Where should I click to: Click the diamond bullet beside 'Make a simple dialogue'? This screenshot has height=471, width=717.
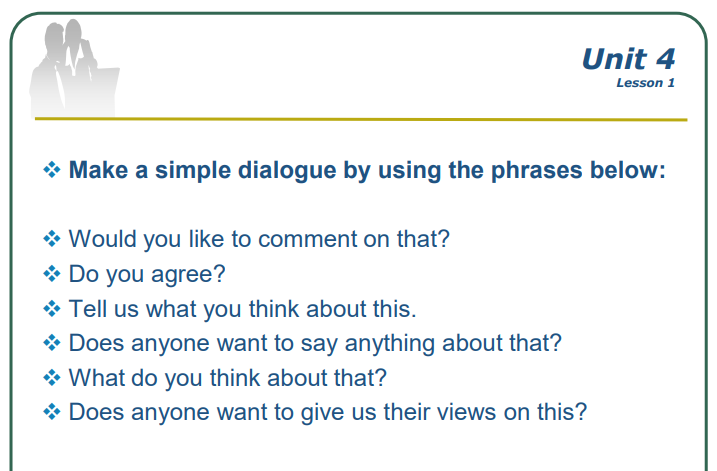pos(52,170)
